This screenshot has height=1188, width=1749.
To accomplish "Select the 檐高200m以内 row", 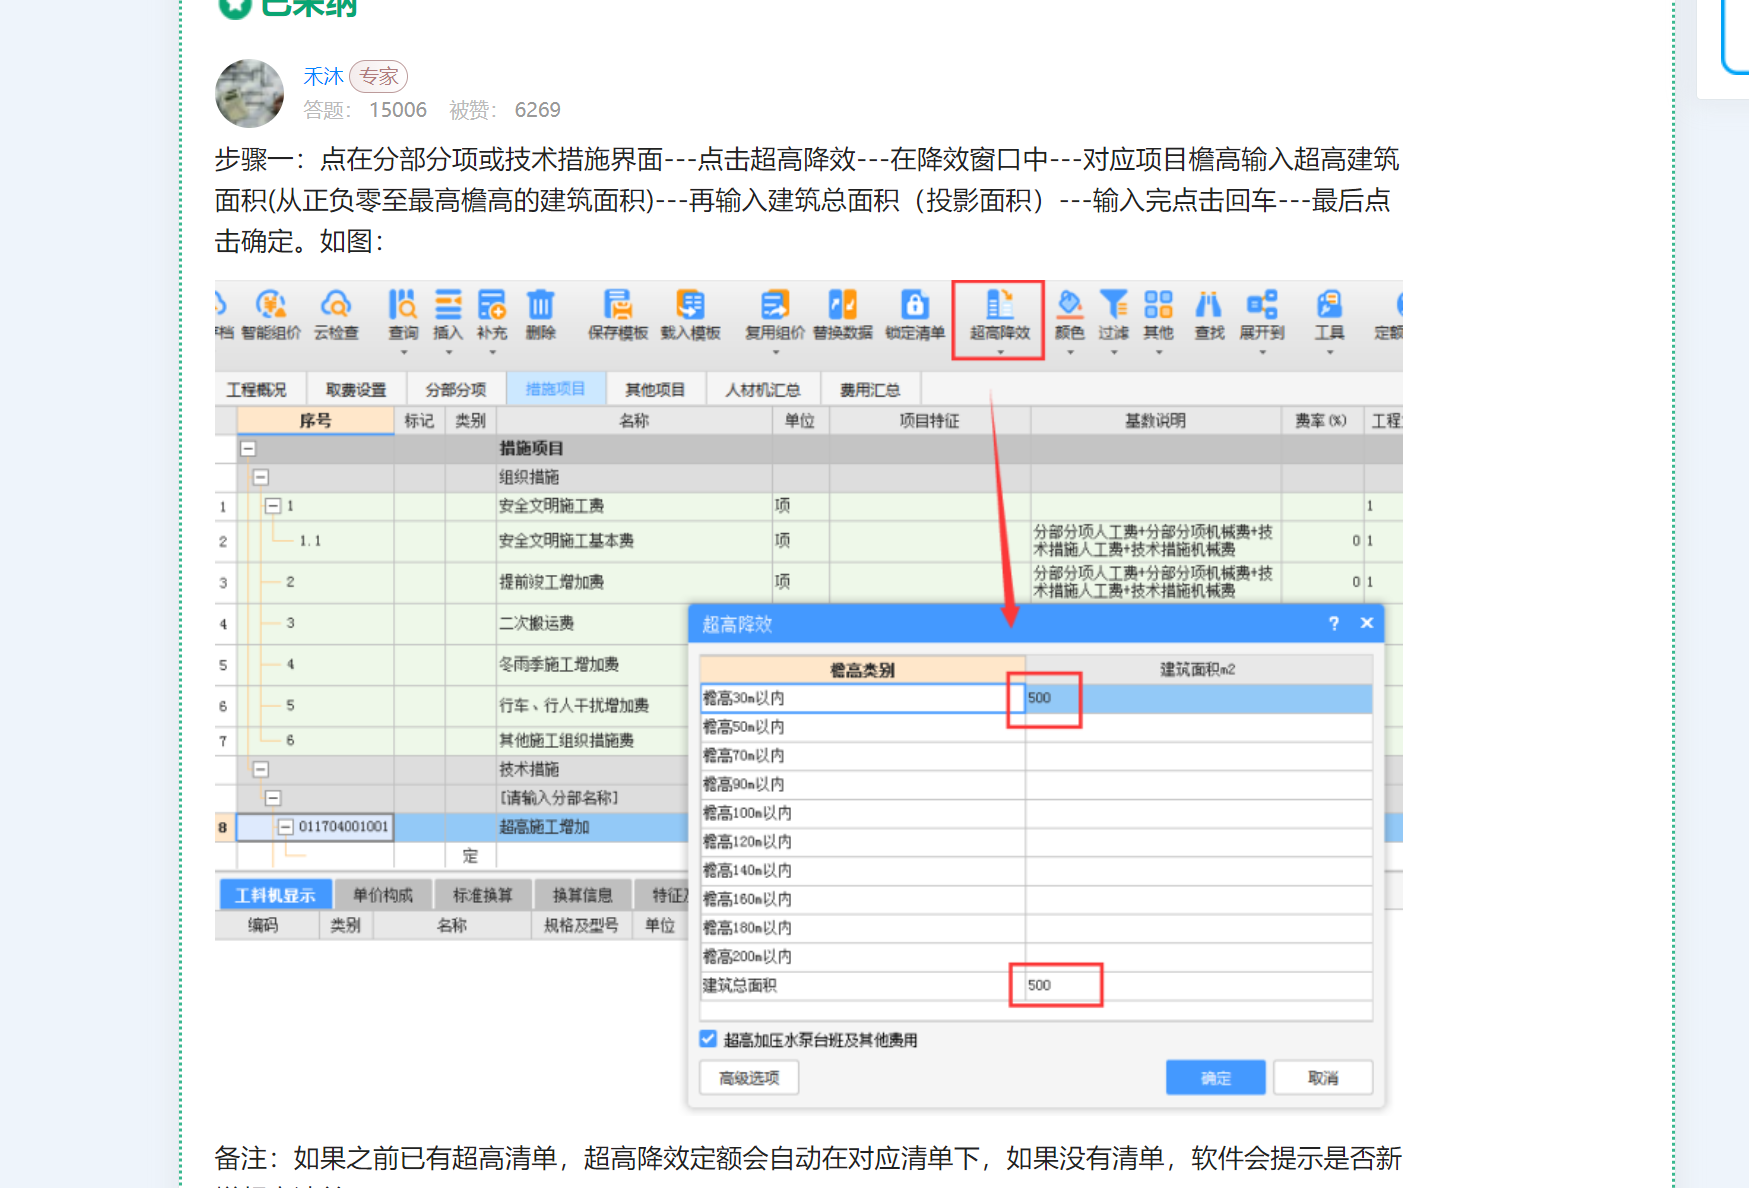I will (x=1036, y=956).
